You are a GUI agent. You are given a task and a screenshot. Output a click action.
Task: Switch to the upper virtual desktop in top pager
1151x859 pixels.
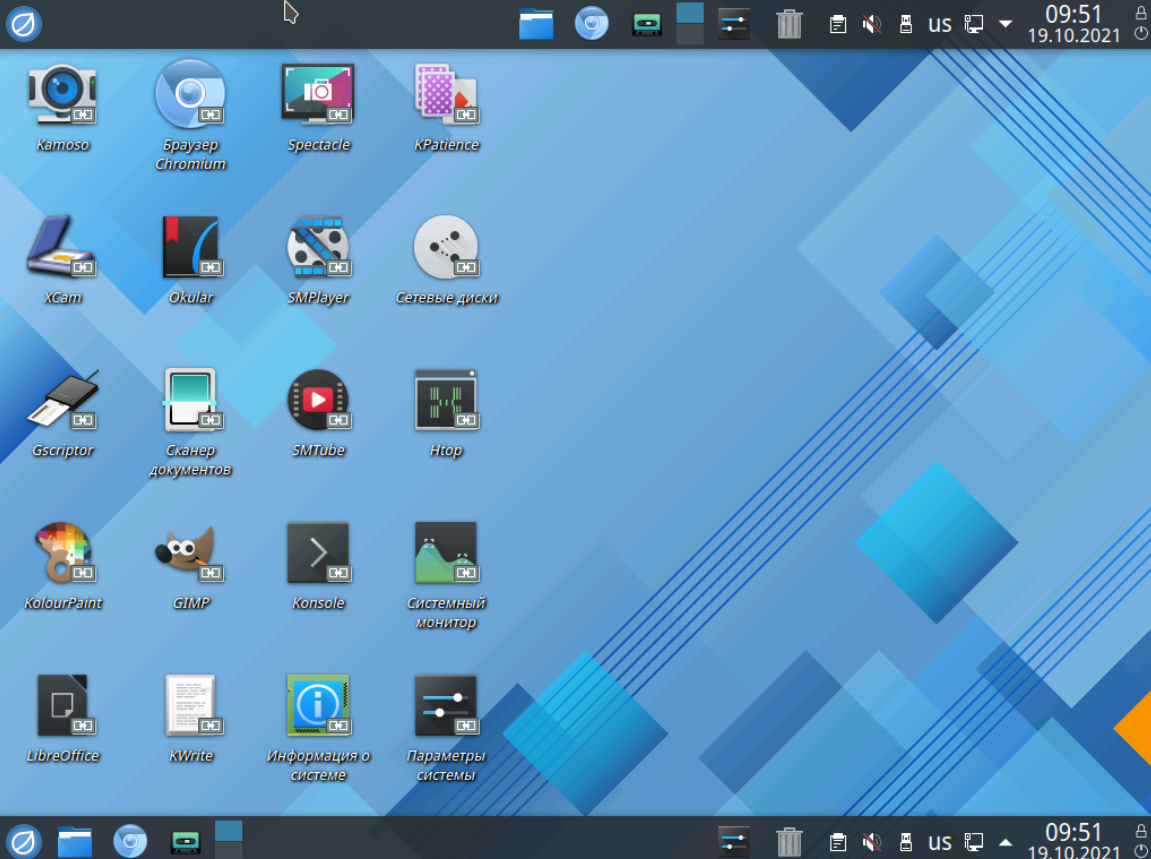pyautogui.click(x=690, y=12)
